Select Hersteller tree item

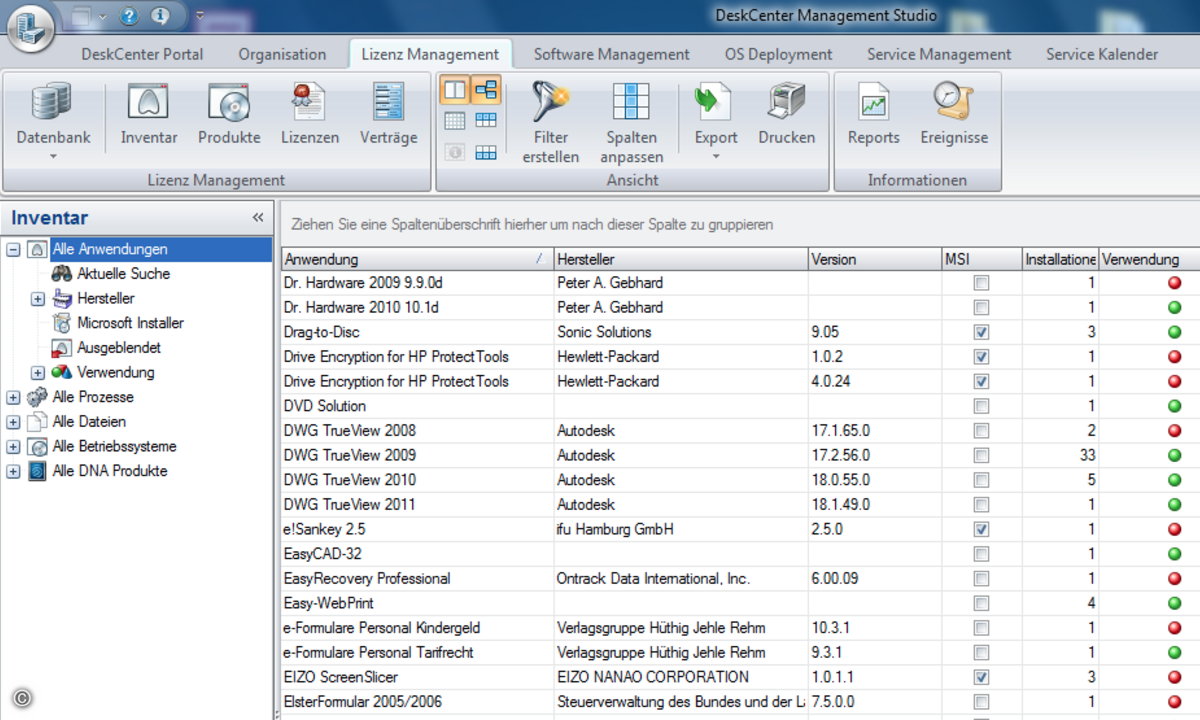[105, 298]
